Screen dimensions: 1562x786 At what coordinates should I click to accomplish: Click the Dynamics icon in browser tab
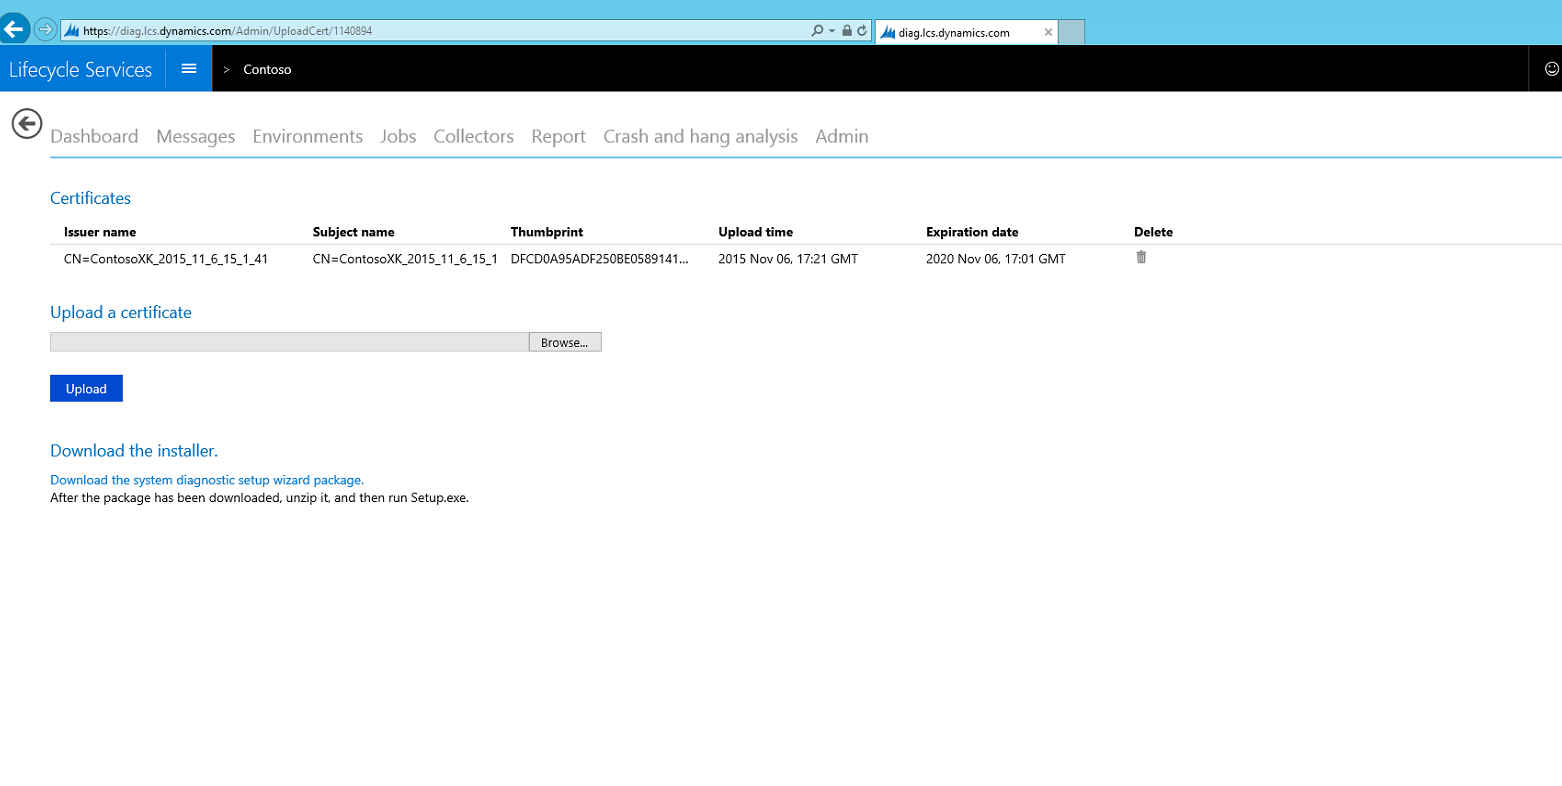pos(887,32)
